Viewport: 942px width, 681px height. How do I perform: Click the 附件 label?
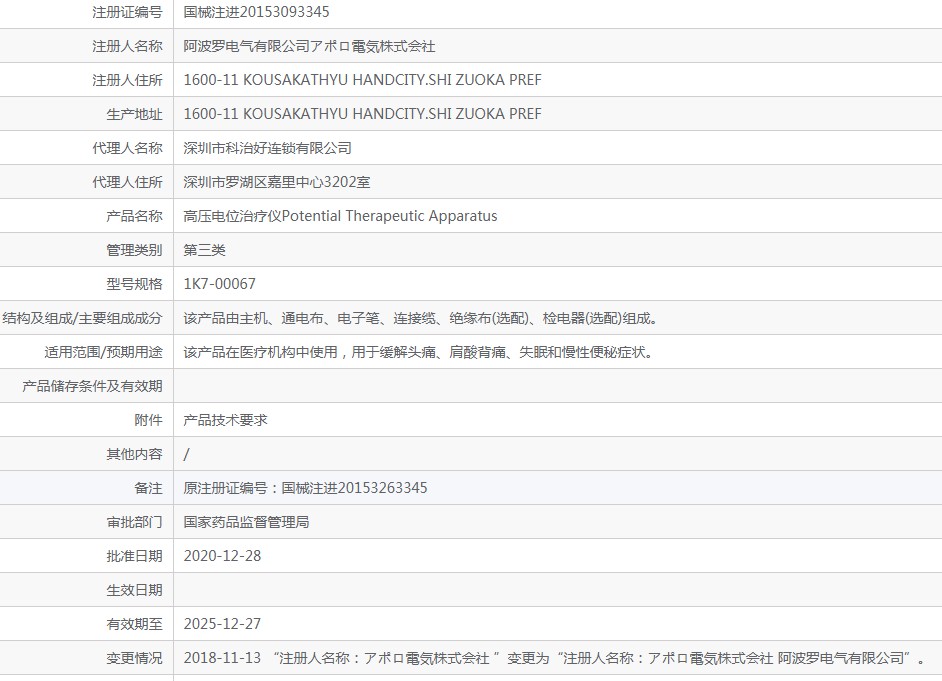(x=148, y=420)
